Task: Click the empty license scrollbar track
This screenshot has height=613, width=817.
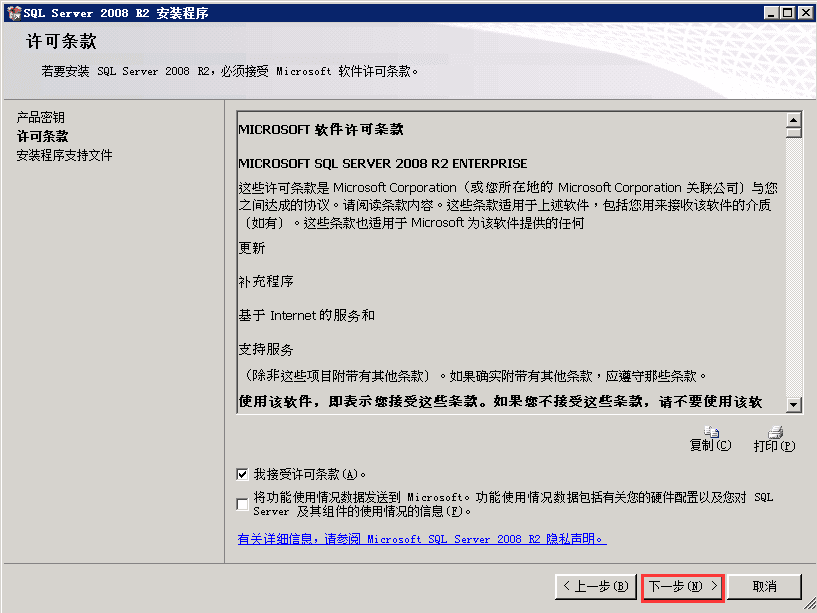Action: tap(793, 267)
